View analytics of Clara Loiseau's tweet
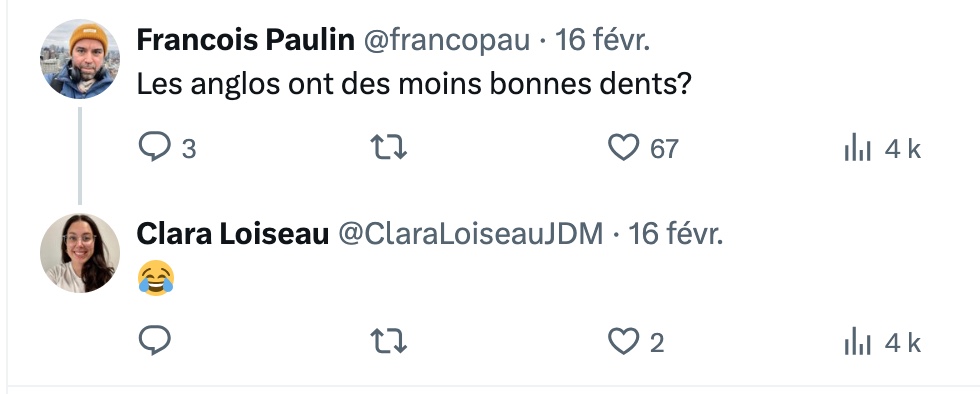Screen dimensions: 980x394 point(858,343)
